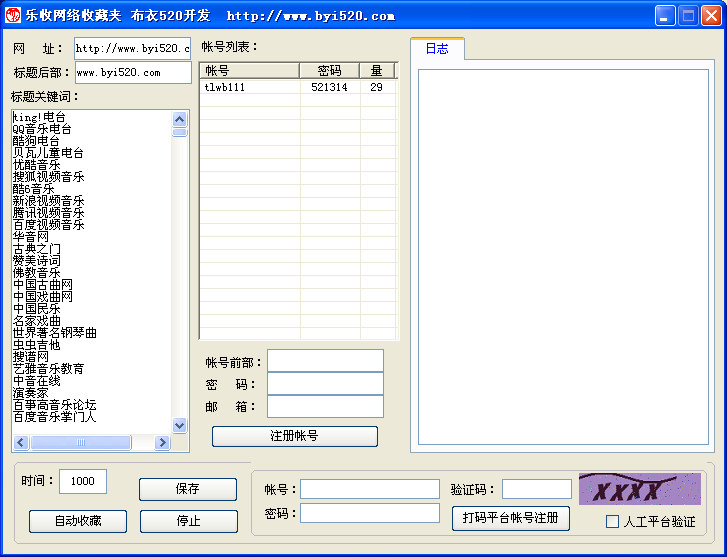Image resolution: width=727 pixels, height=557 pixels.
Task: Click keyword list scroll left arrow
Action: (21, 442)
